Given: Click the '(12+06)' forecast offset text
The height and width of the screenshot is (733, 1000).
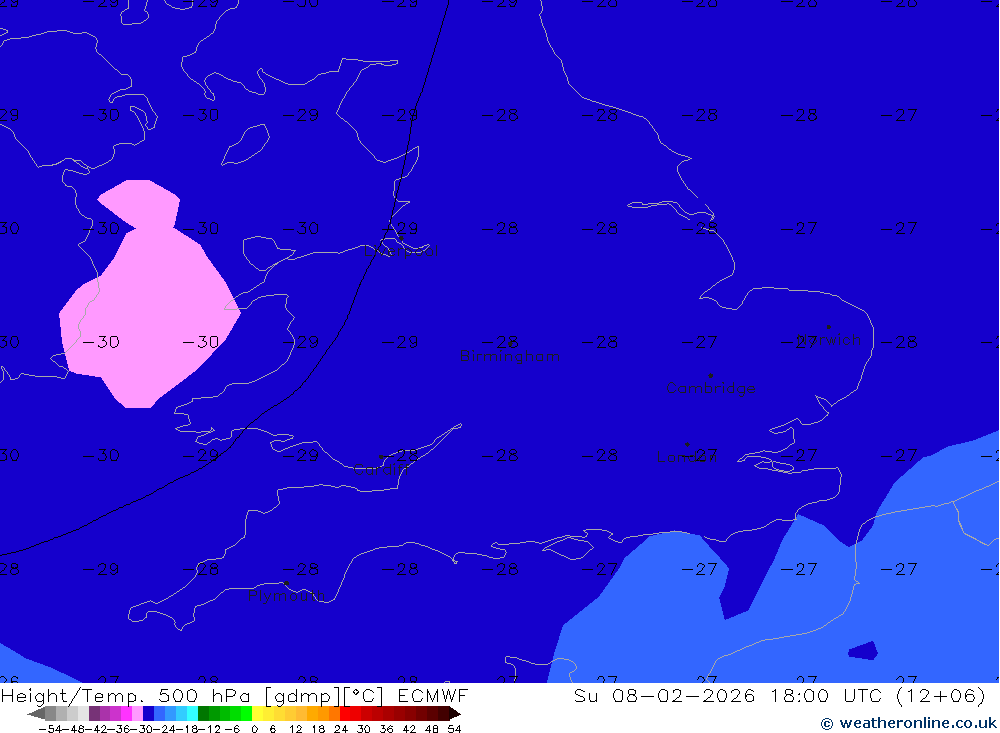Looking at the screenshot, I should tap(941, 696).
